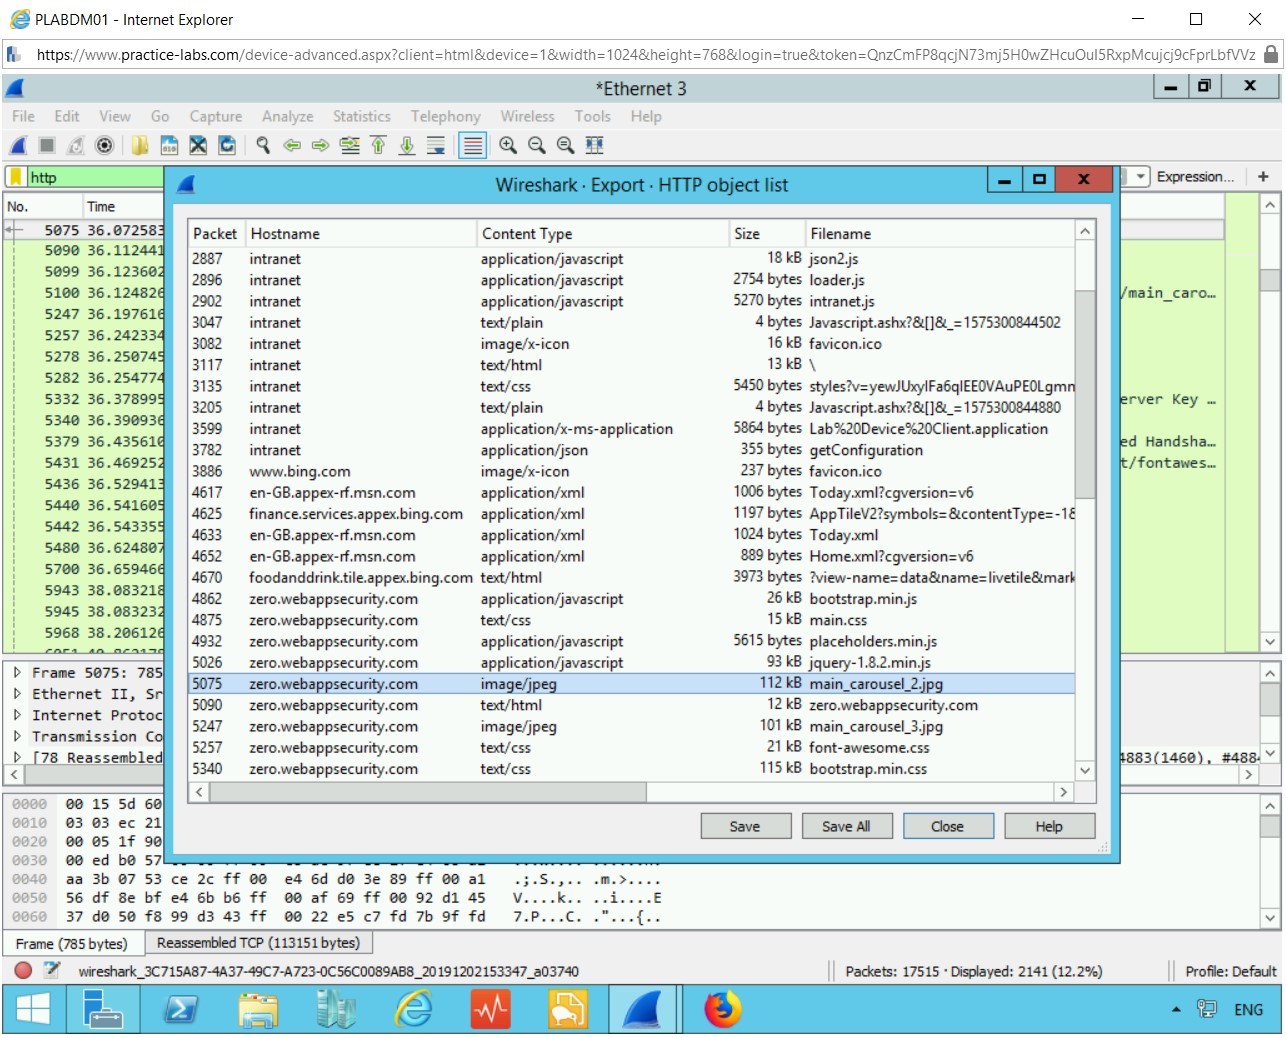Open a capture file folder icon
The height and width of the screenshot is (1038, 1286).
140,146
